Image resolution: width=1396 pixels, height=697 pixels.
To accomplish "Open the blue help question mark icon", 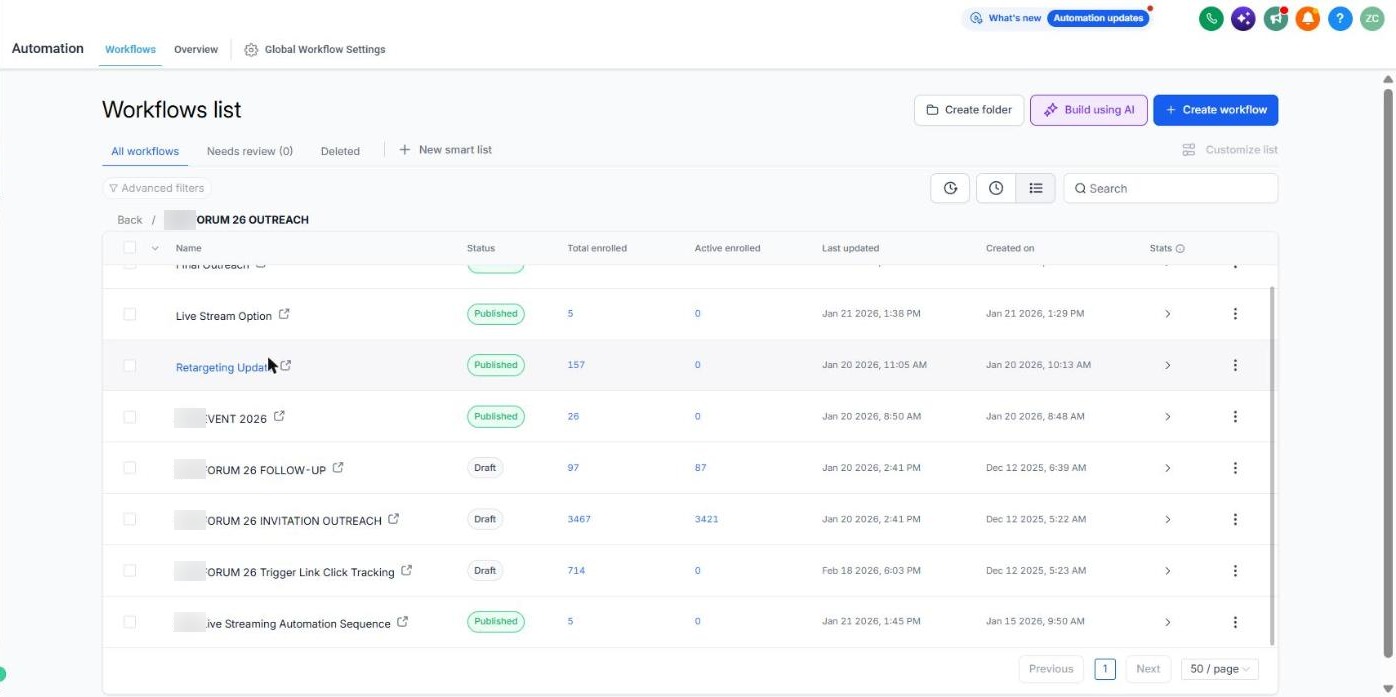I will tap(1340, 18).
